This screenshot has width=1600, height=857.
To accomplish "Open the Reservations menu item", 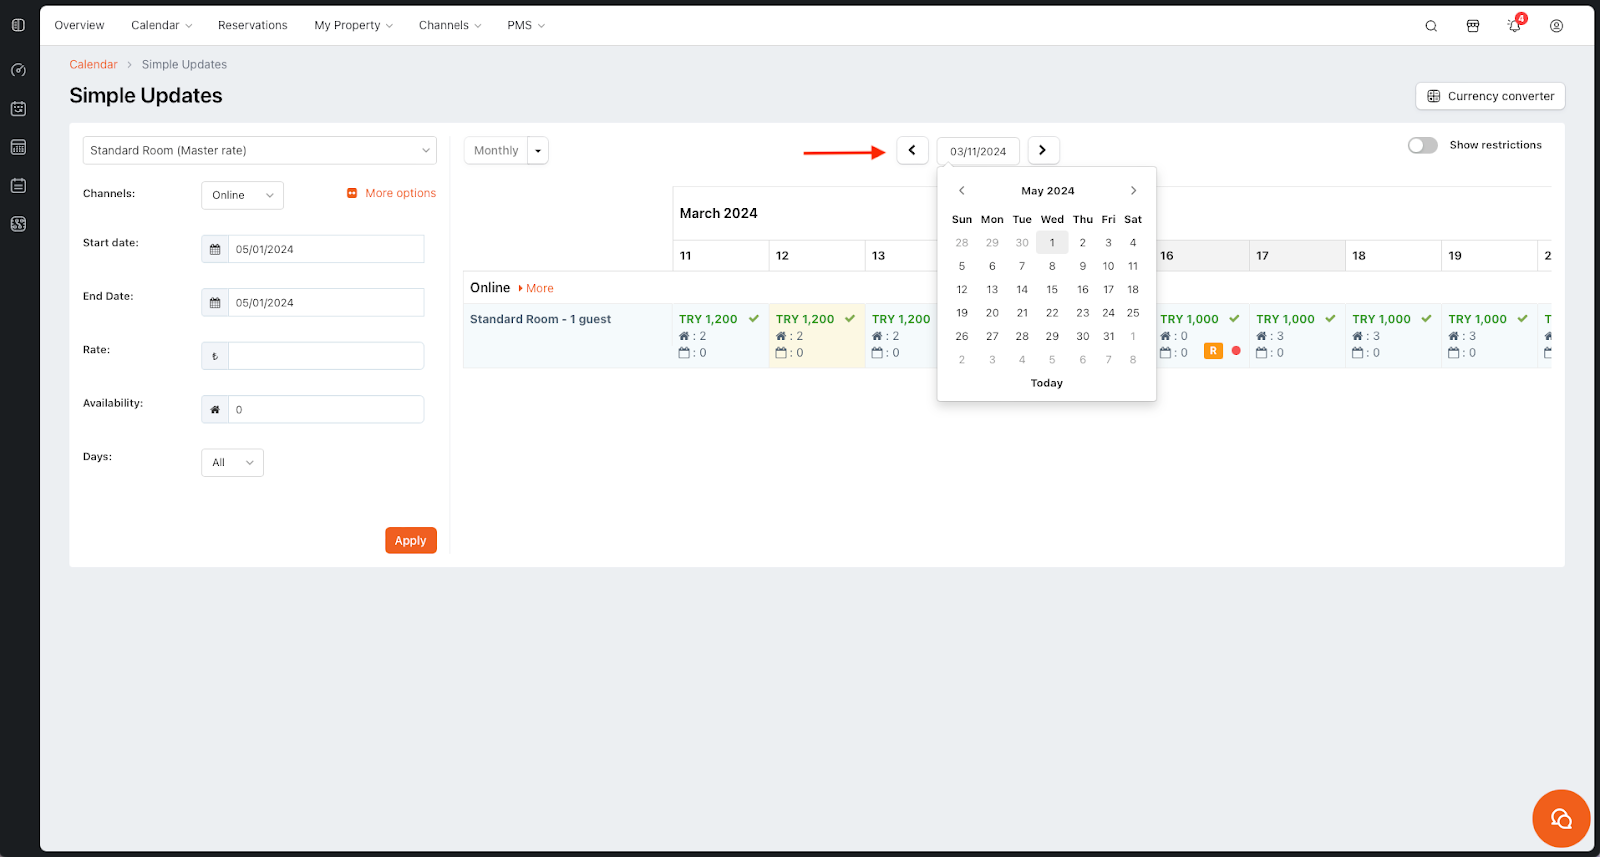I will click(252, 25).
